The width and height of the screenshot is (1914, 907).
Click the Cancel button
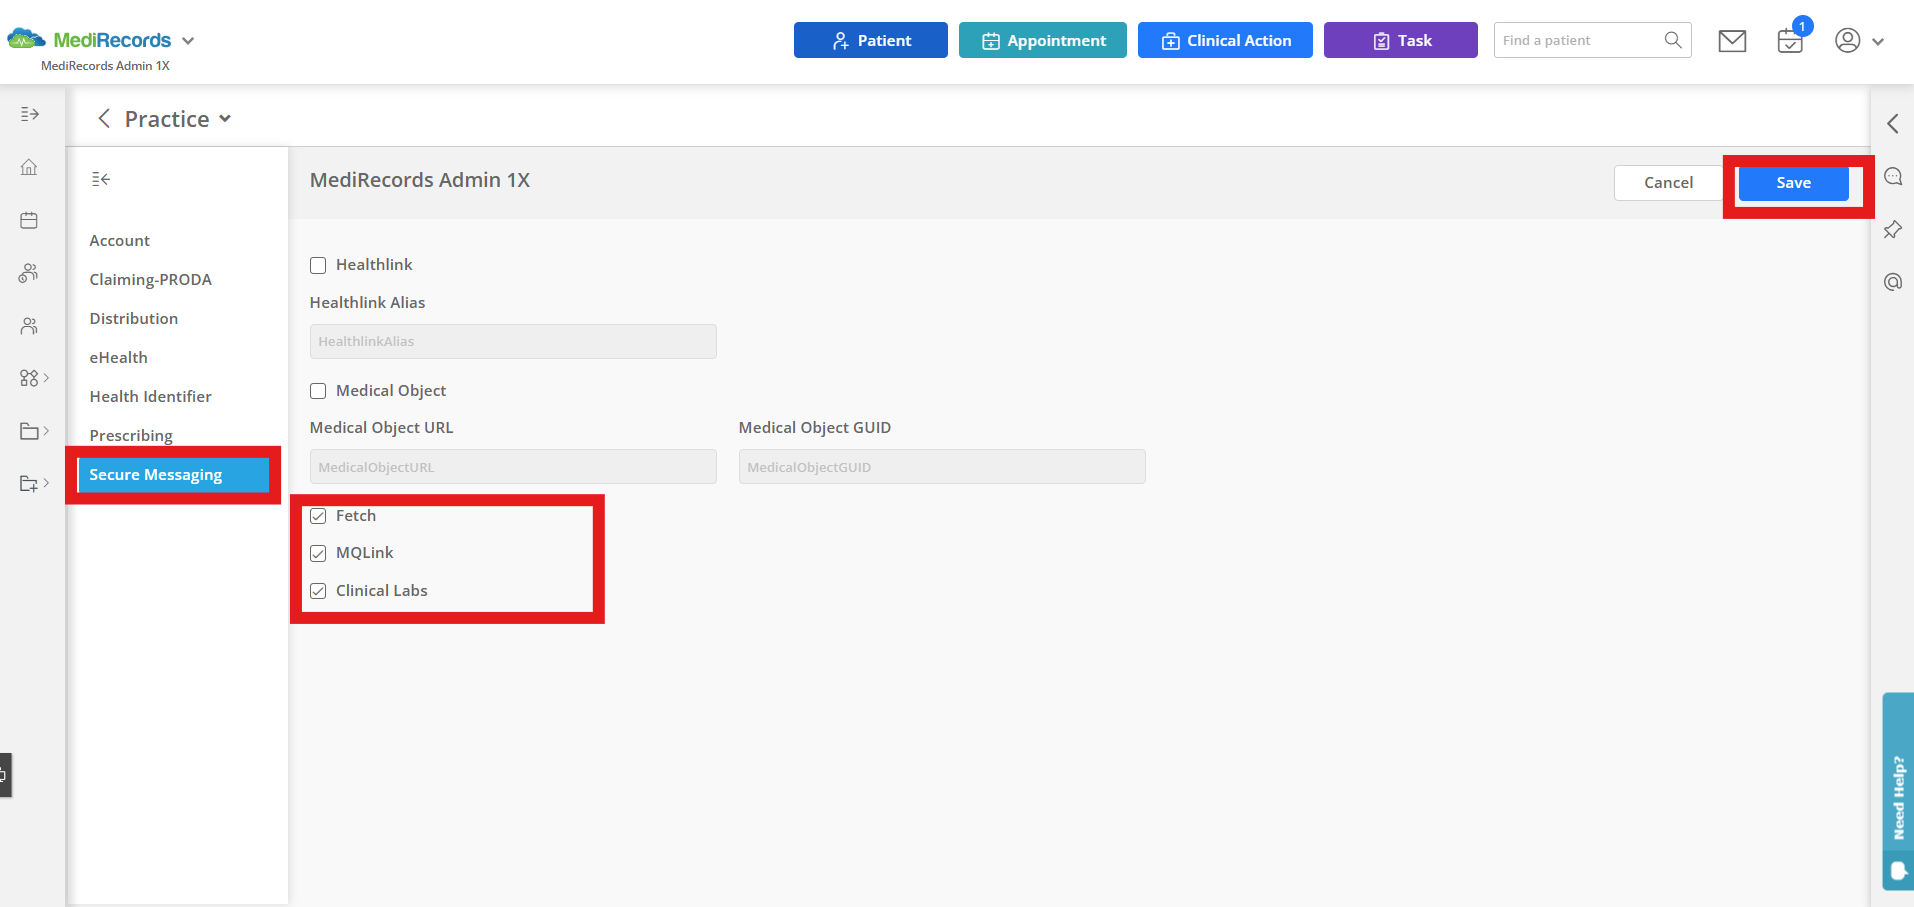click(x=1668, y=183)
